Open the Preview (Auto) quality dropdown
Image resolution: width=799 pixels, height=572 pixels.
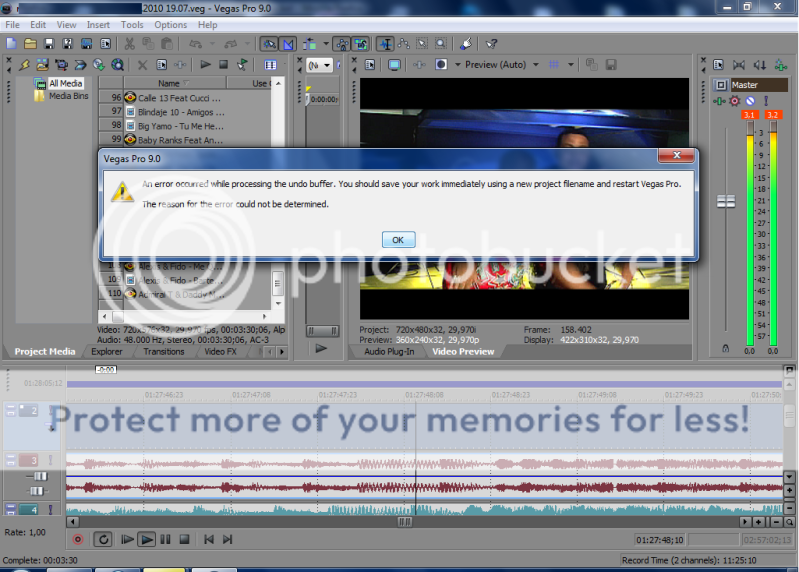tap(536, 65)
